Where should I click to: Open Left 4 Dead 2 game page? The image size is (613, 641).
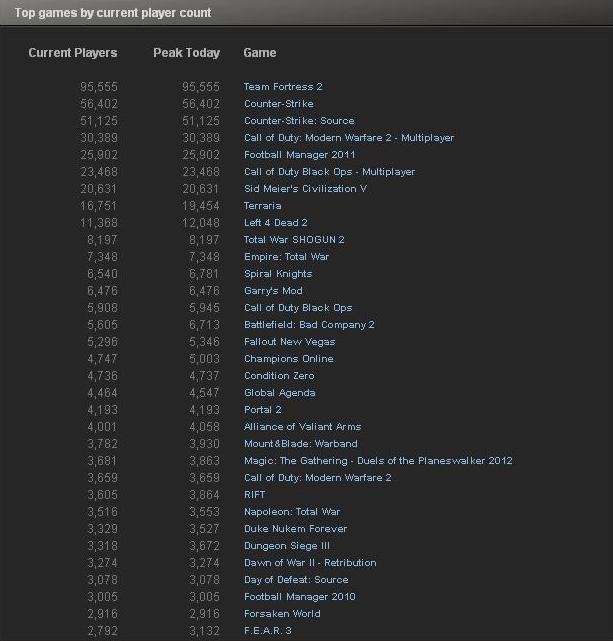276,223
